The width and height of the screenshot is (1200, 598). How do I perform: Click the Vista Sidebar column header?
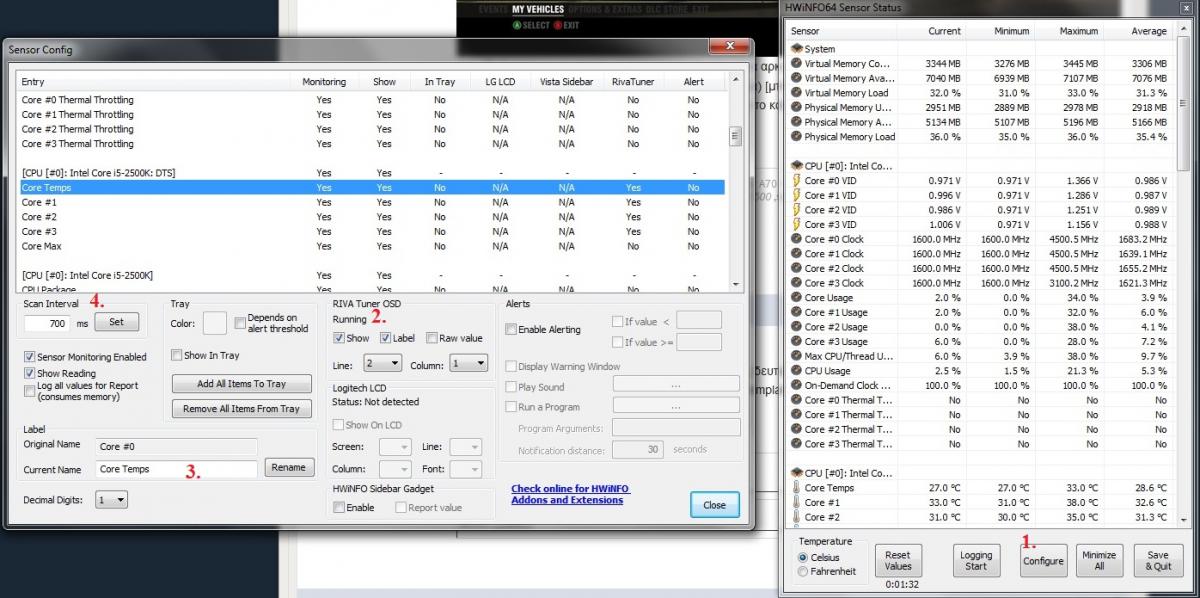[x=566, y=82]
